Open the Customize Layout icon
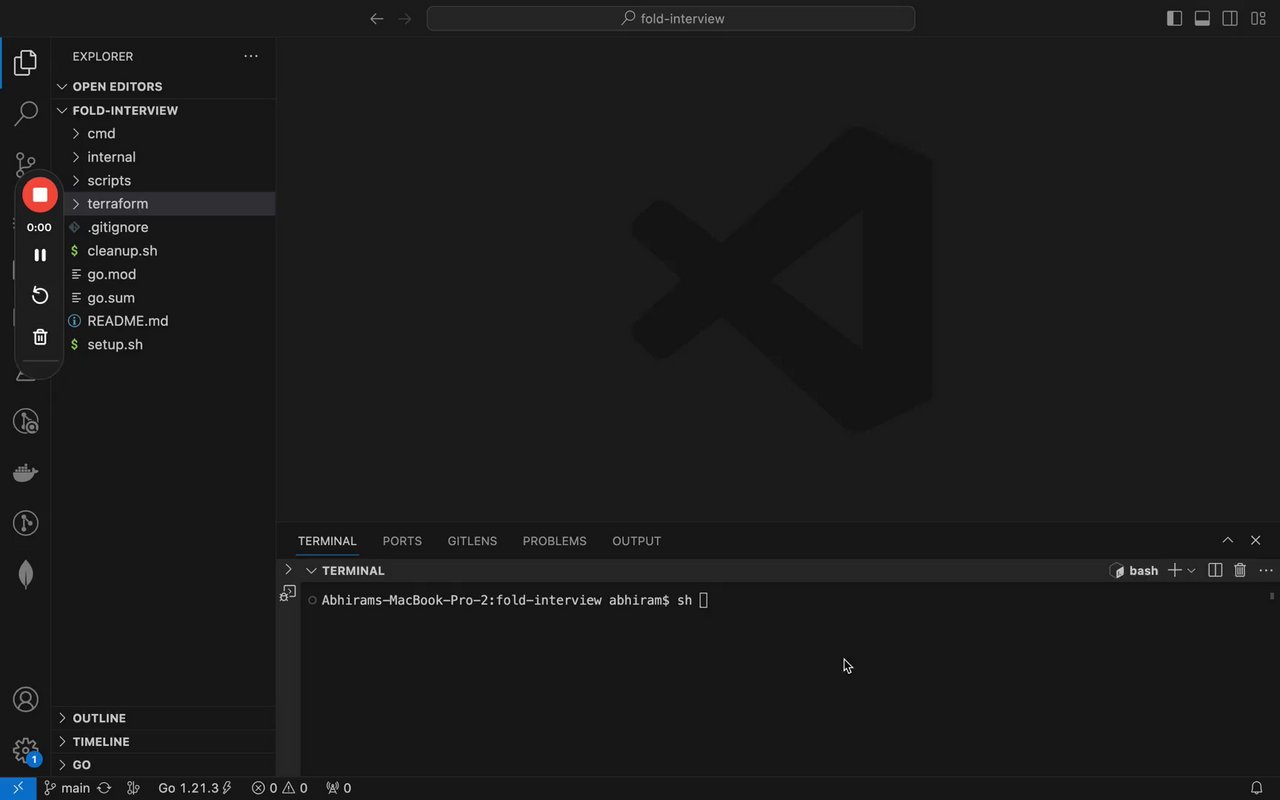Screen dimensions: 1280x800 (x=1258, y=18)
